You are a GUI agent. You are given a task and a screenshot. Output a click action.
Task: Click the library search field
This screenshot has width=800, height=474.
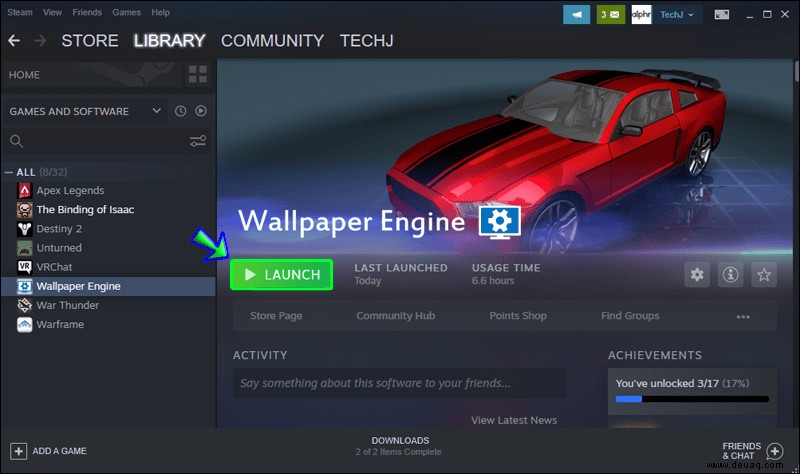click(x=108, y=141)
